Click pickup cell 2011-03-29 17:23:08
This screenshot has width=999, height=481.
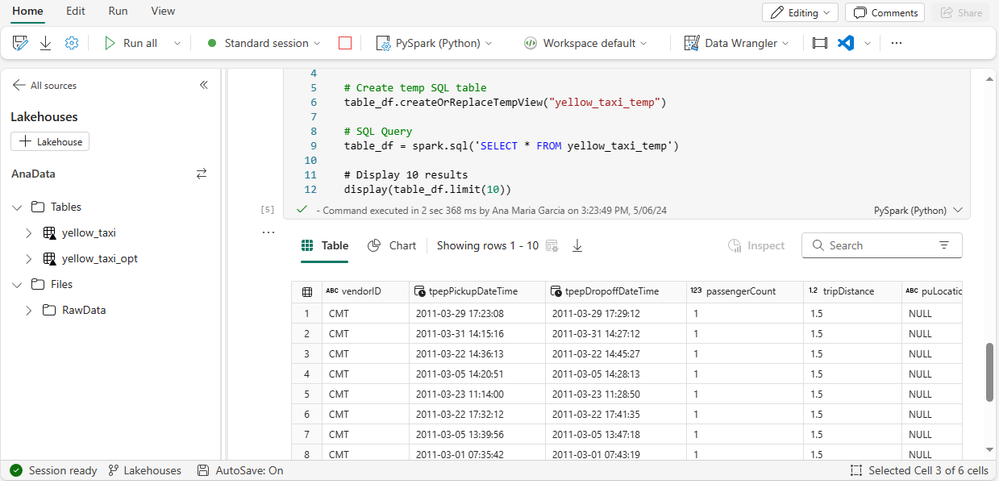(x=477, y=313)
